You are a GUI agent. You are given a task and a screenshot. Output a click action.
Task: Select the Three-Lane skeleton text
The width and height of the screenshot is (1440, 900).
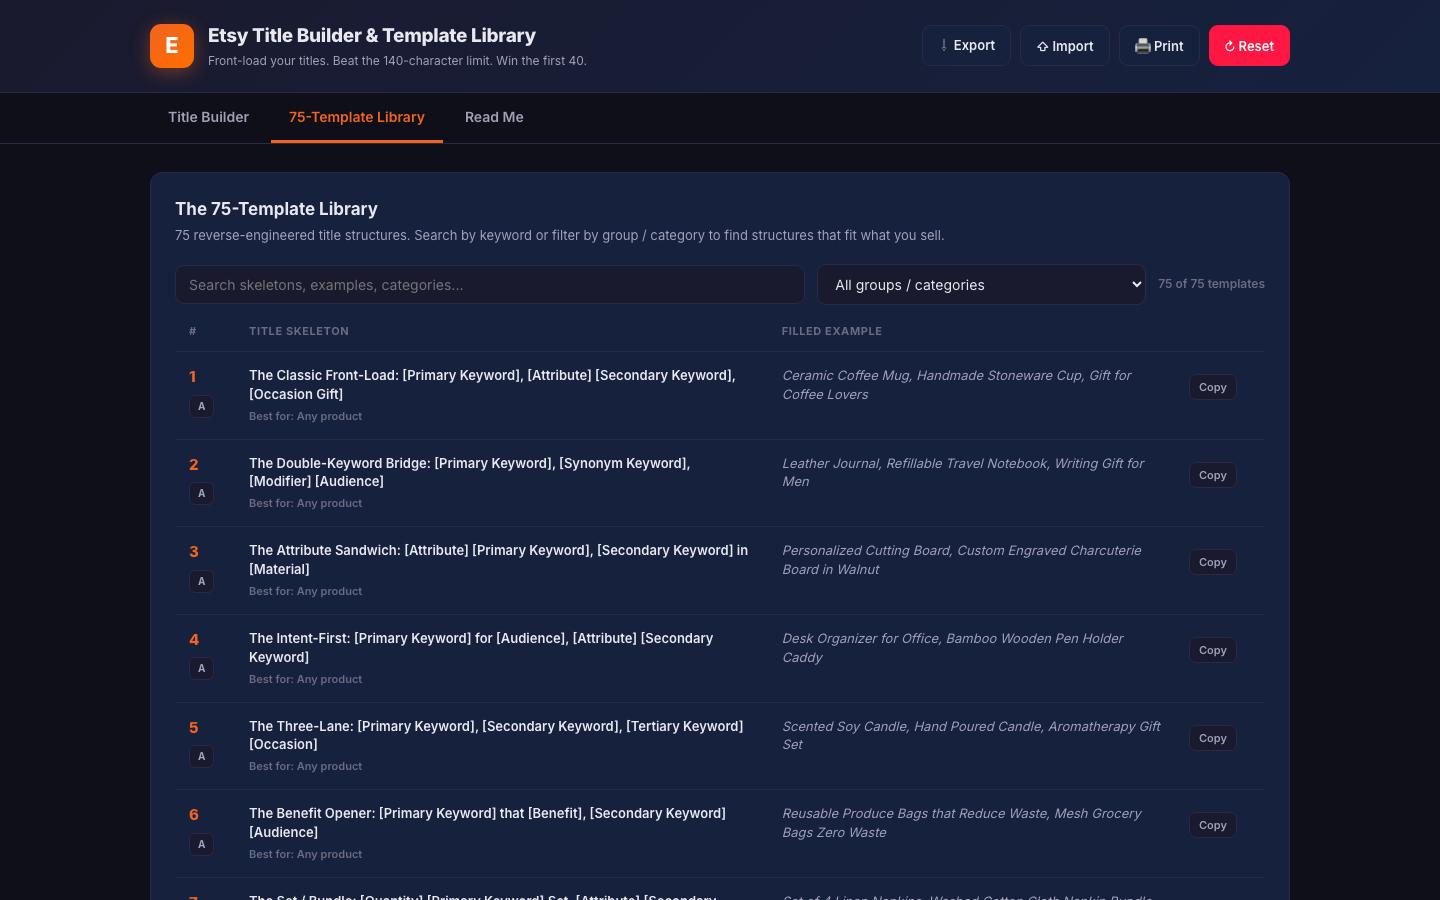coord(496,735)
